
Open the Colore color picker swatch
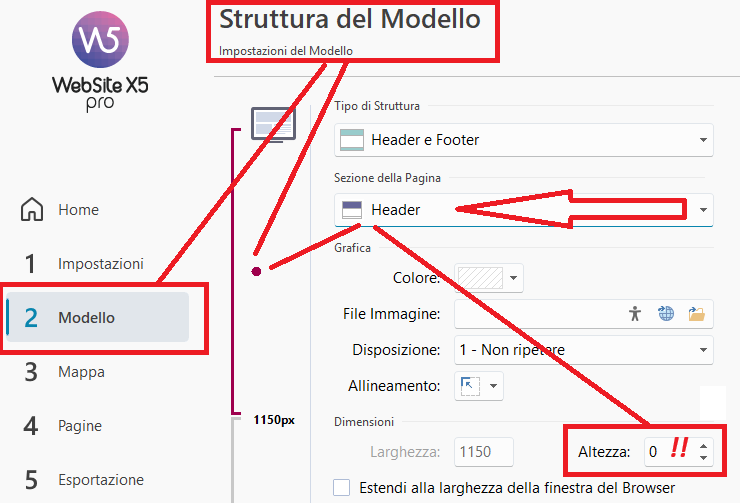pos(480,278)
